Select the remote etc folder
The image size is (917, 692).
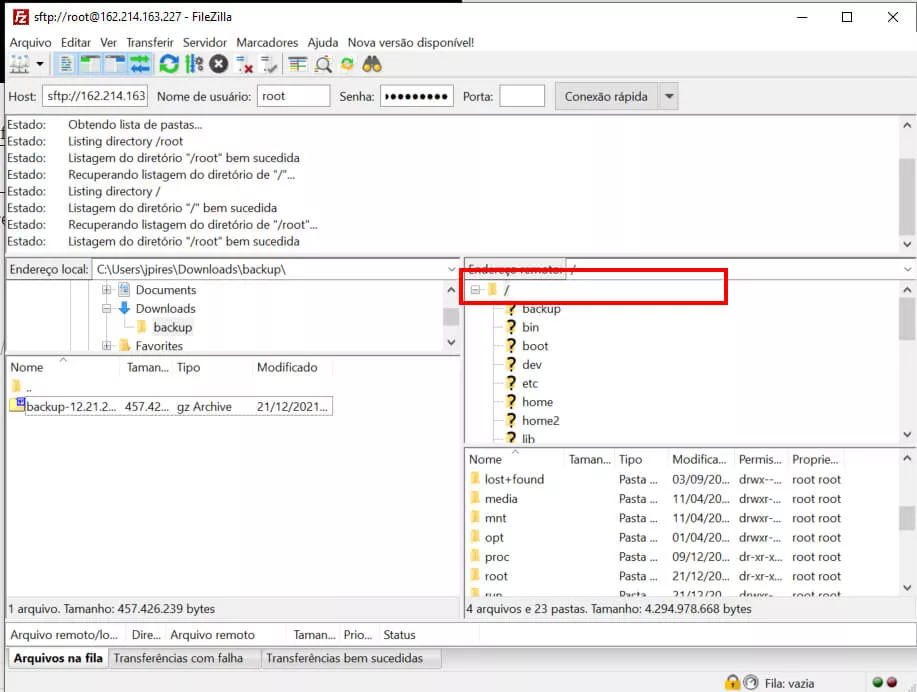point(530,383)
